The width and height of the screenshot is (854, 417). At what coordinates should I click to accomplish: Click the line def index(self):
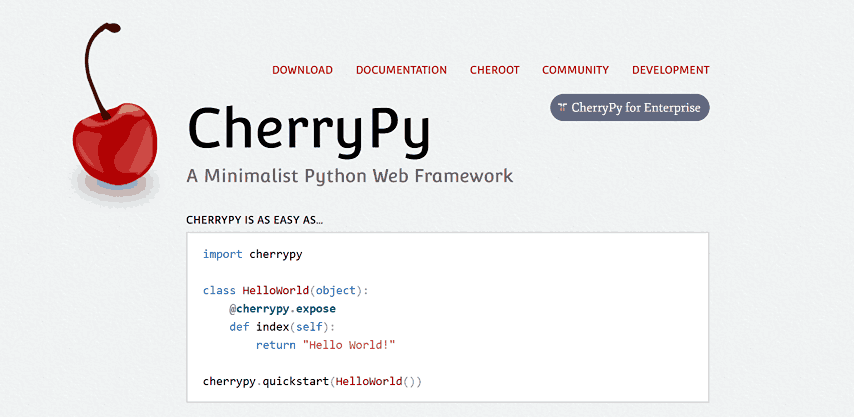tap(282, 327)
